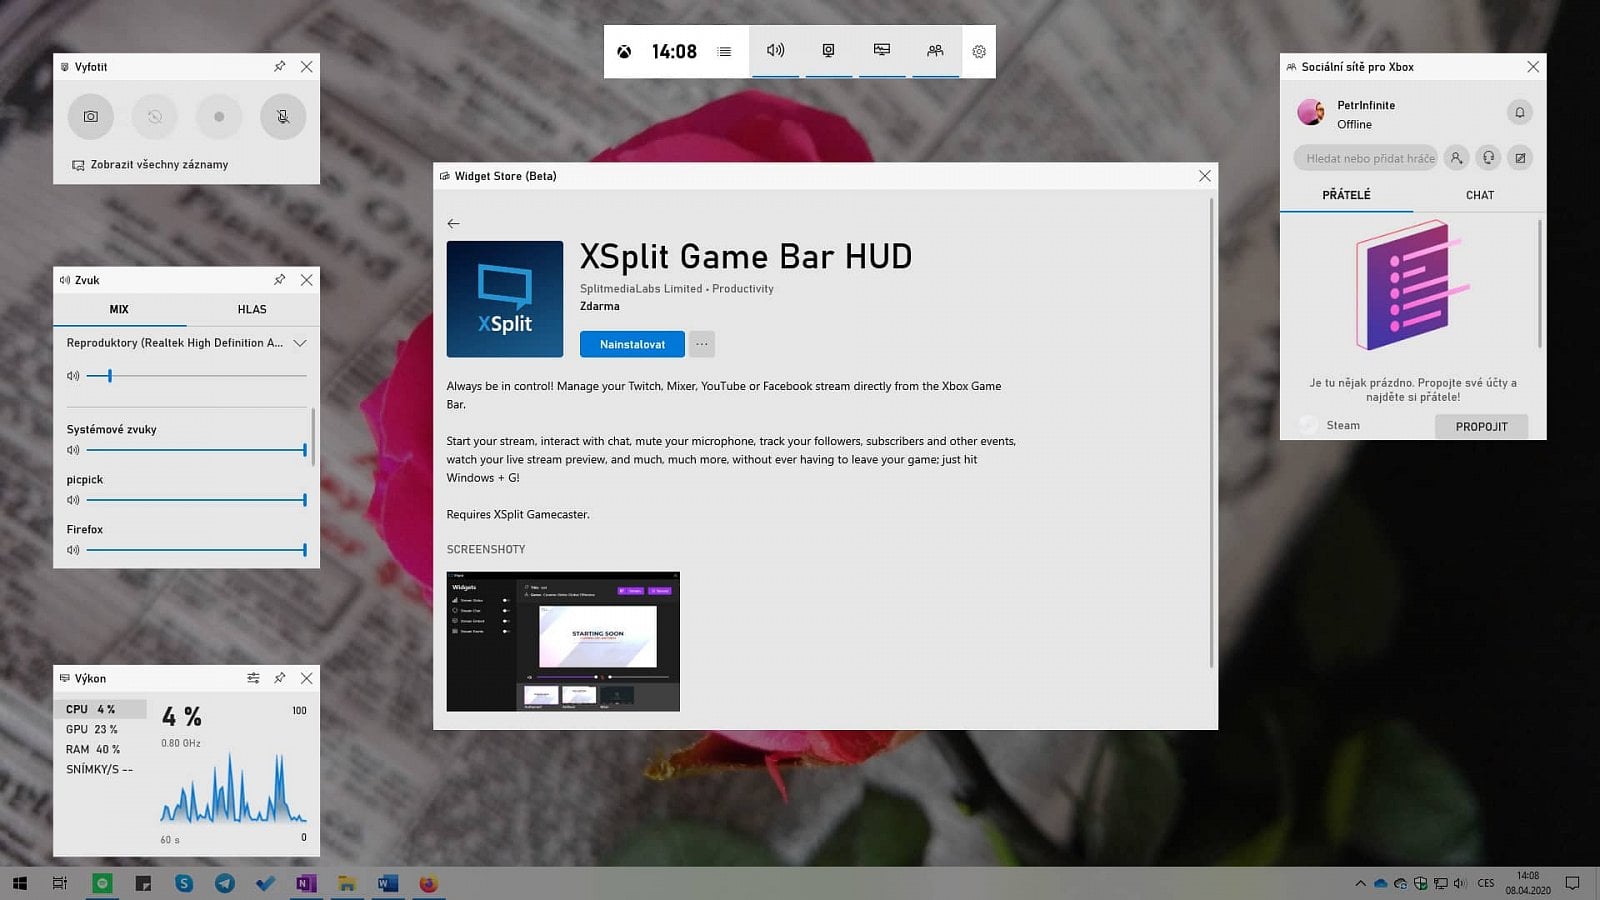Image resolution: width=1600 pixels, height=900 pixels.
Task: Switch to the HLAS tab in Zvuk
Action: [x=252, y=310]
